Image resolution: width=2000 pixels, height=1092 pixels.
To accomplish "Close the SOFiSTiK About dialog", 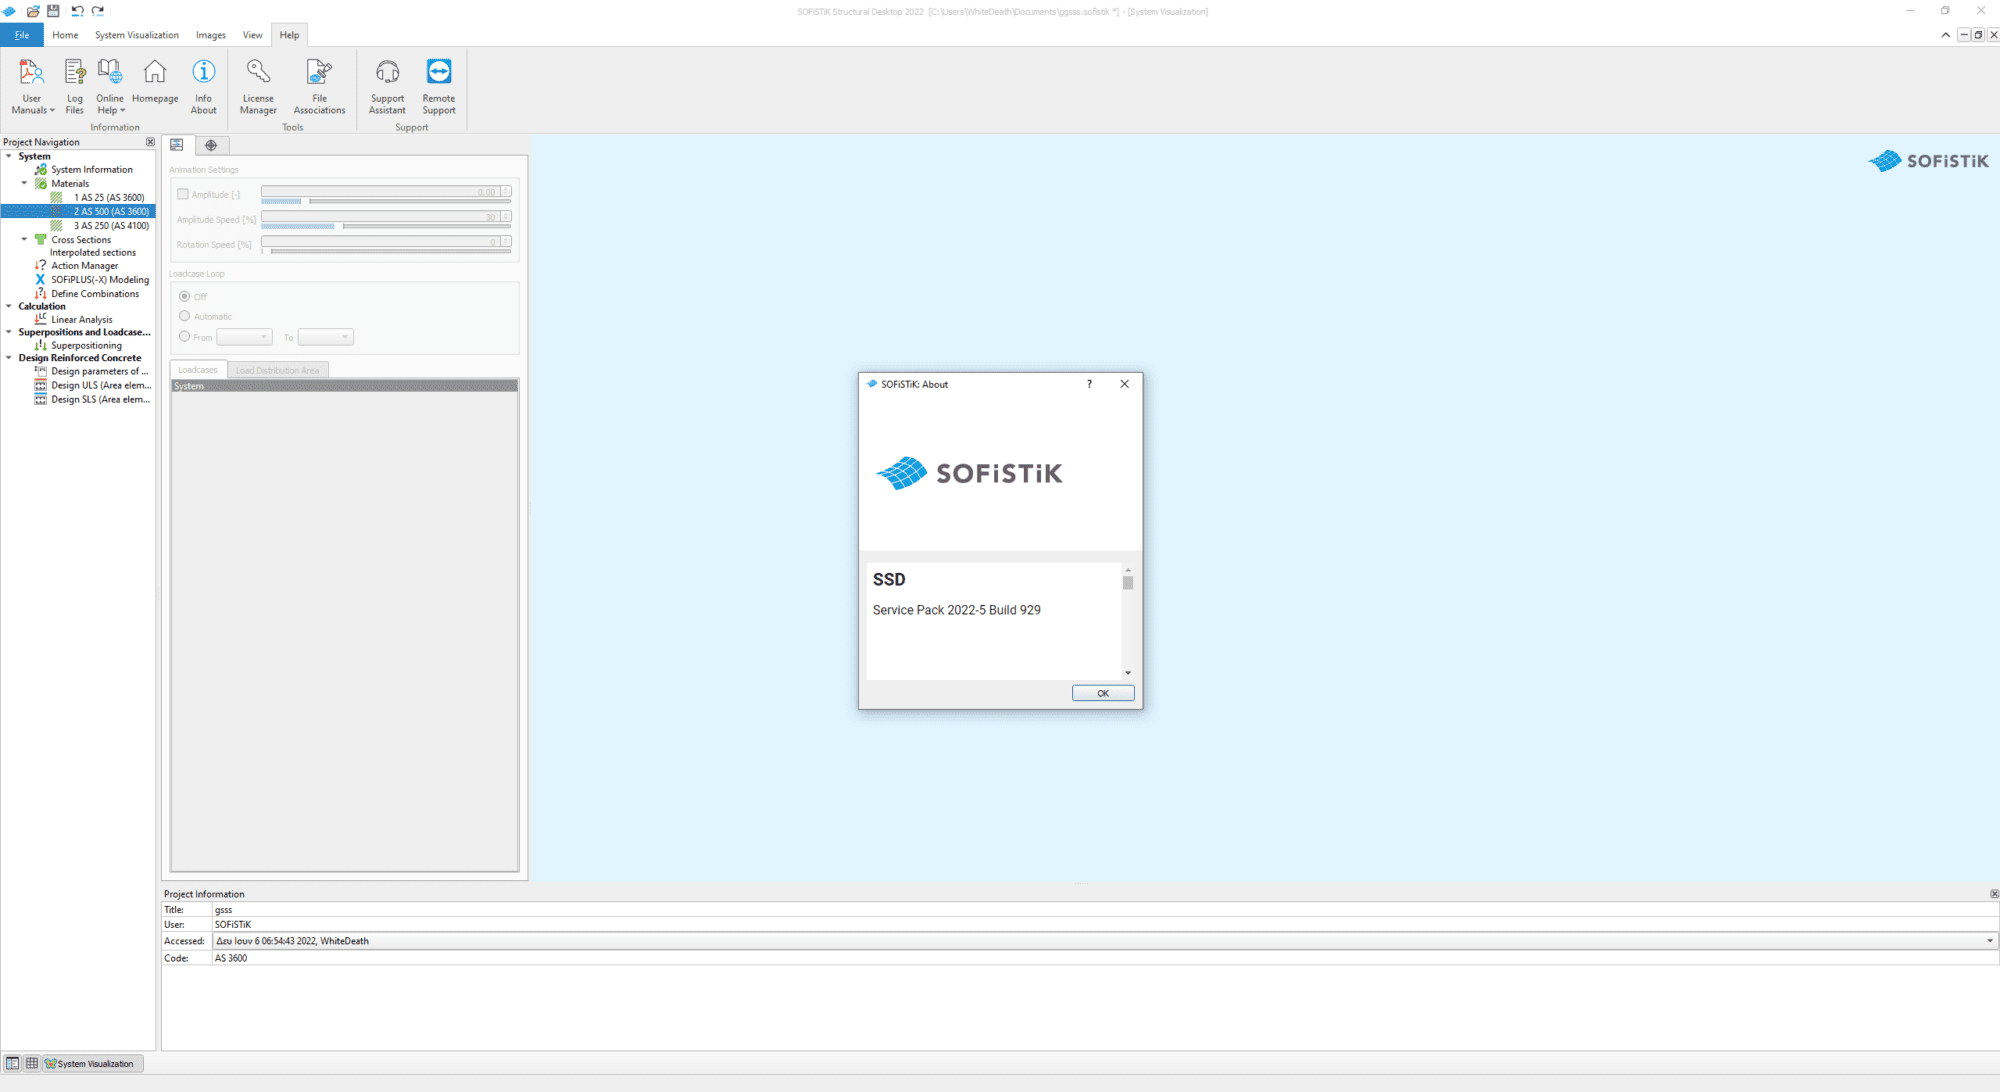I will click(x=1124, y=384).
